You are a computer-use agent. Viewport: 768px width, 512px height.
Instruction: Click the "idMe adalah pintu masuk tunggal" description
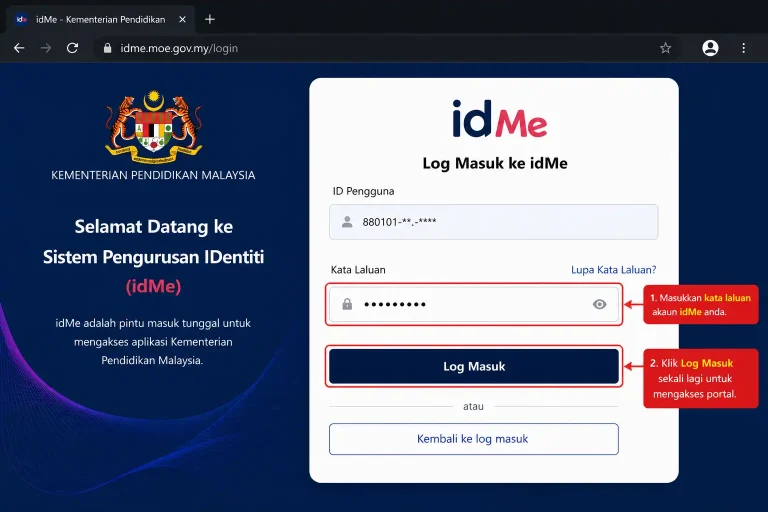click(x=153, y=341)
